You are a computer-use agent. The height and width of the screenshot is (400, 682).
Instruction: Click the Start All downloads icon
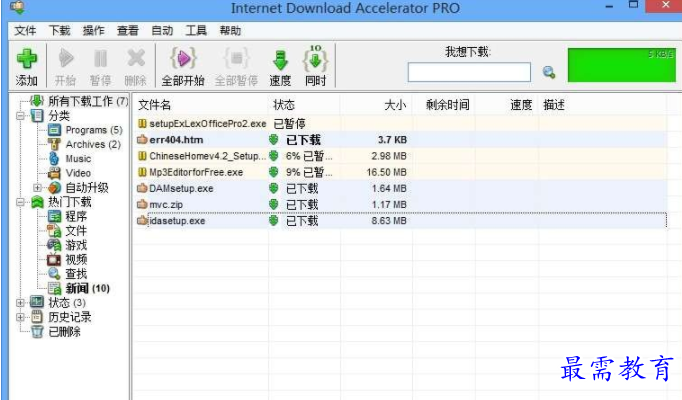183,59
